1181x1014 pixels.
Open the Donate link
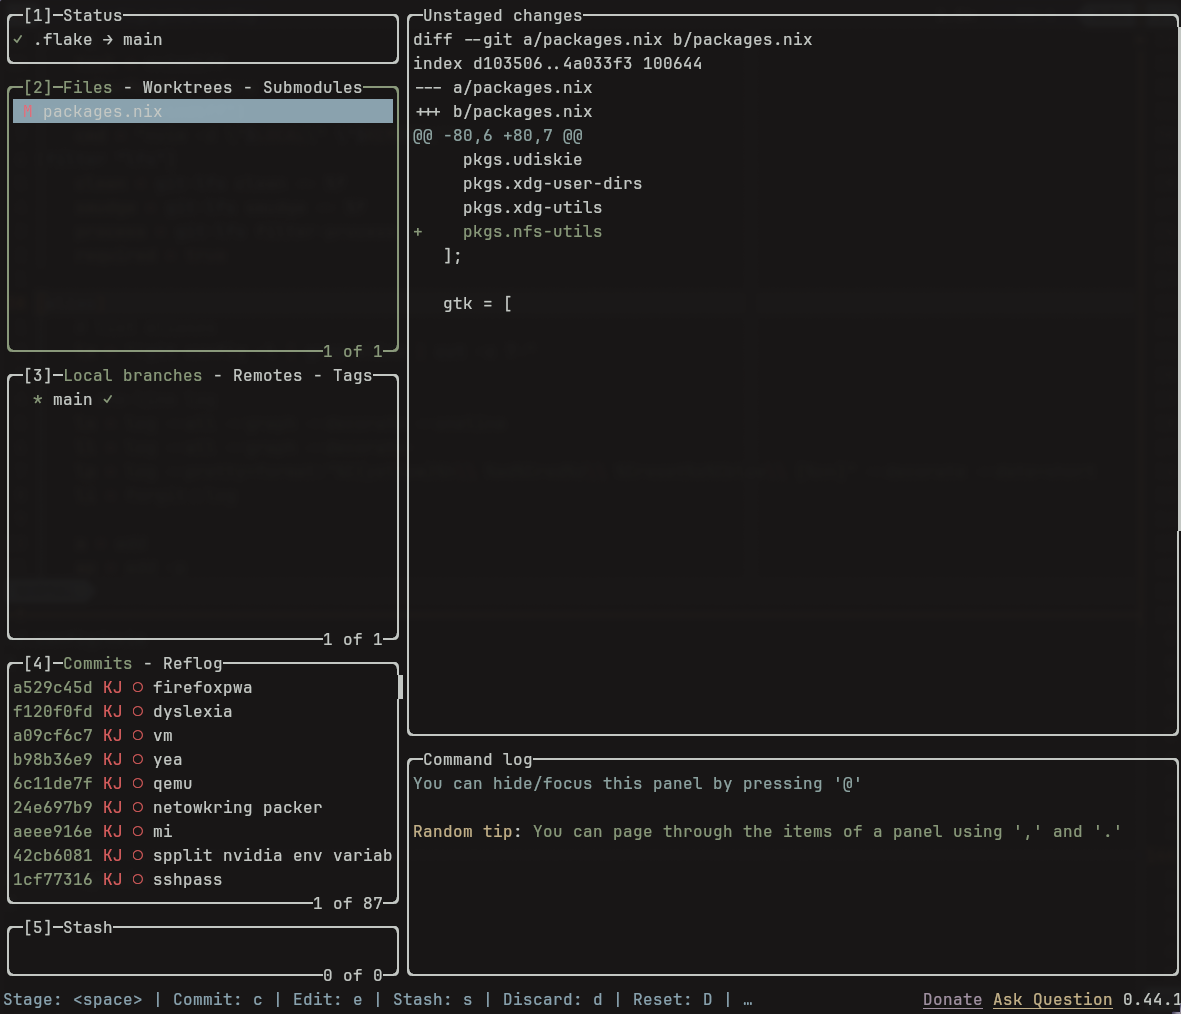(x=952, y=999)
